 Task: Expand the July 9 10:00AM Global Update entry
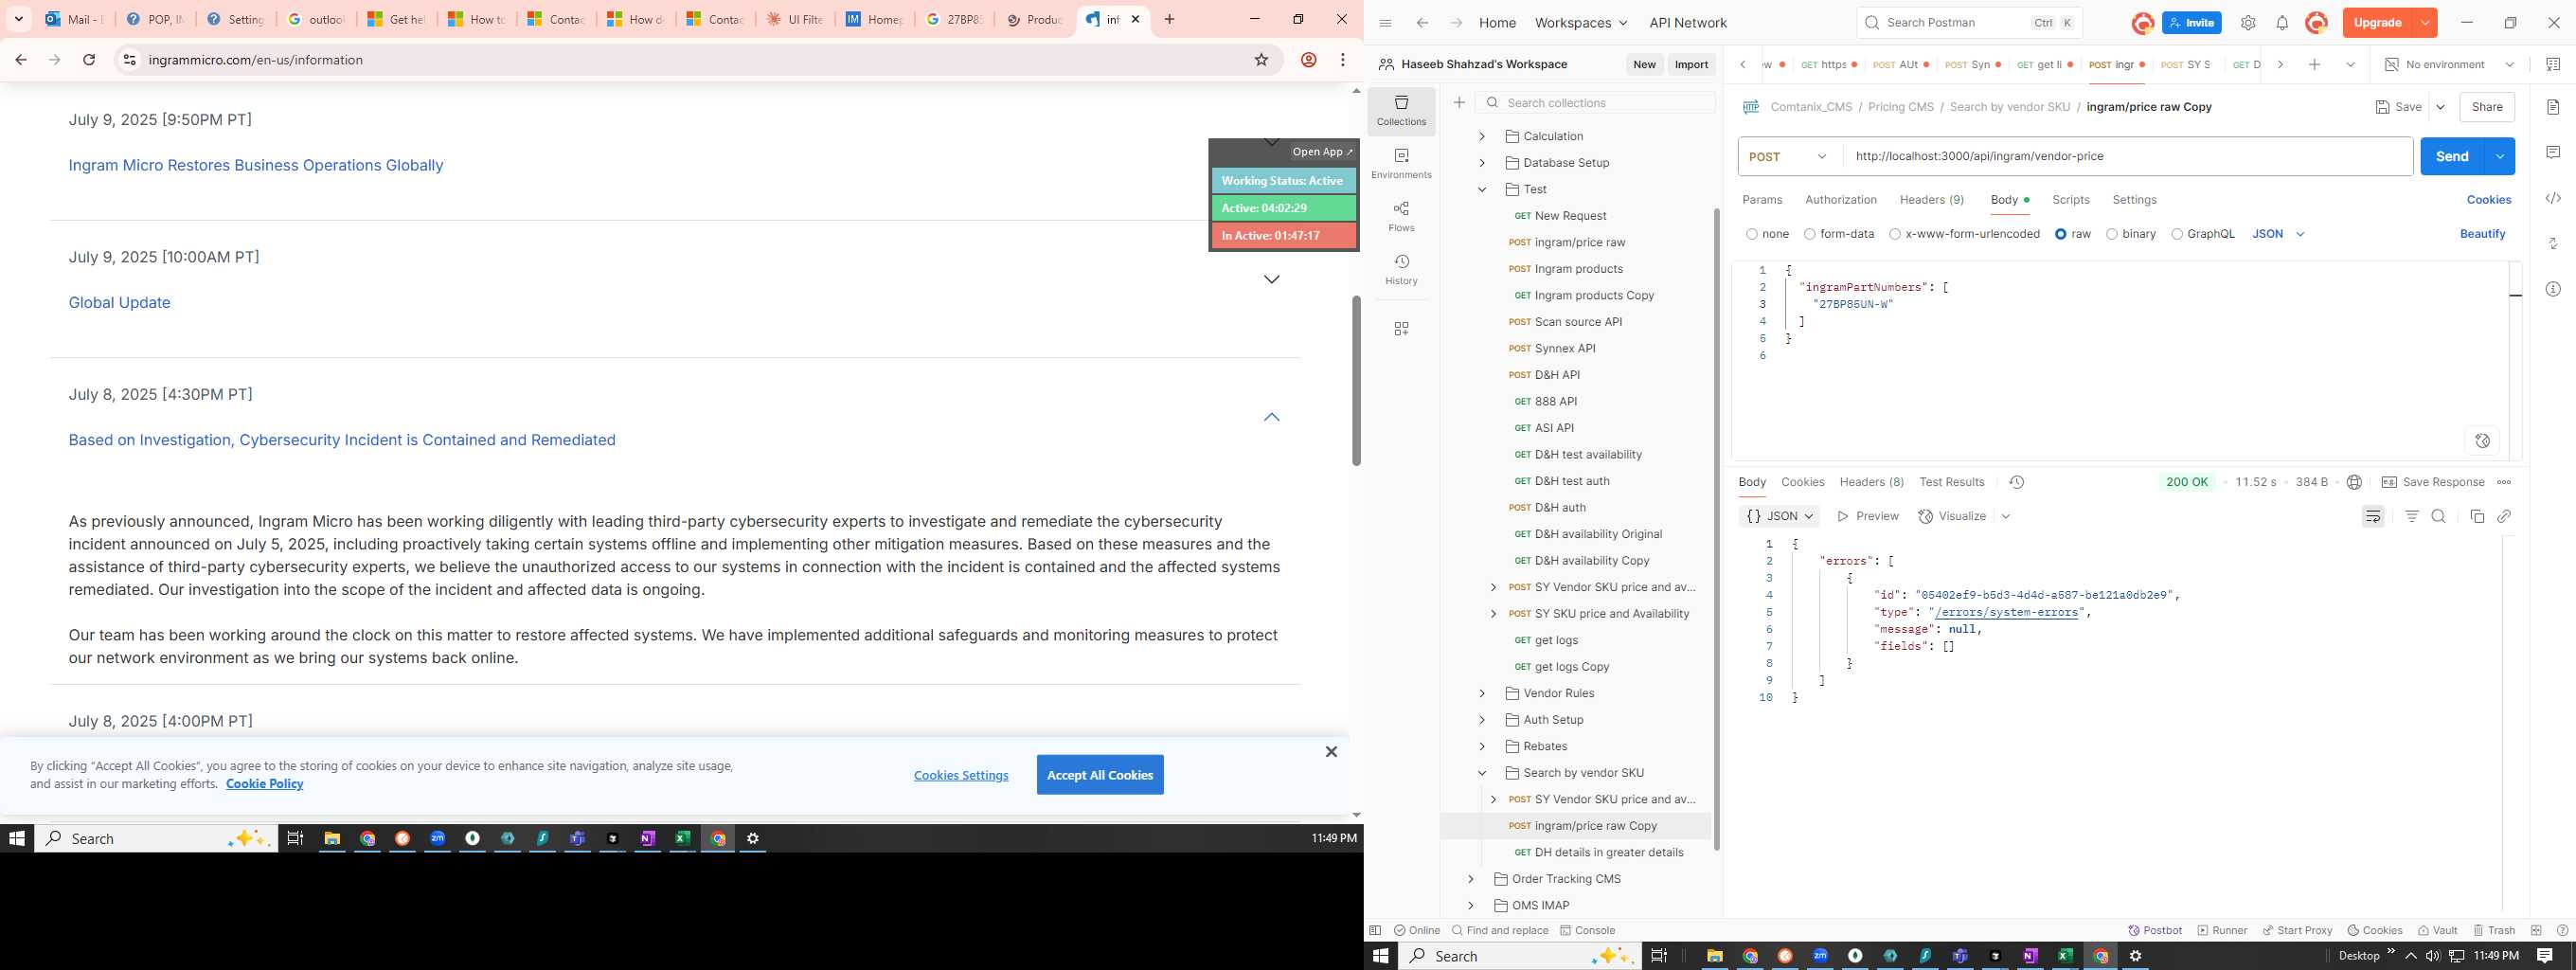point(1271,280)
